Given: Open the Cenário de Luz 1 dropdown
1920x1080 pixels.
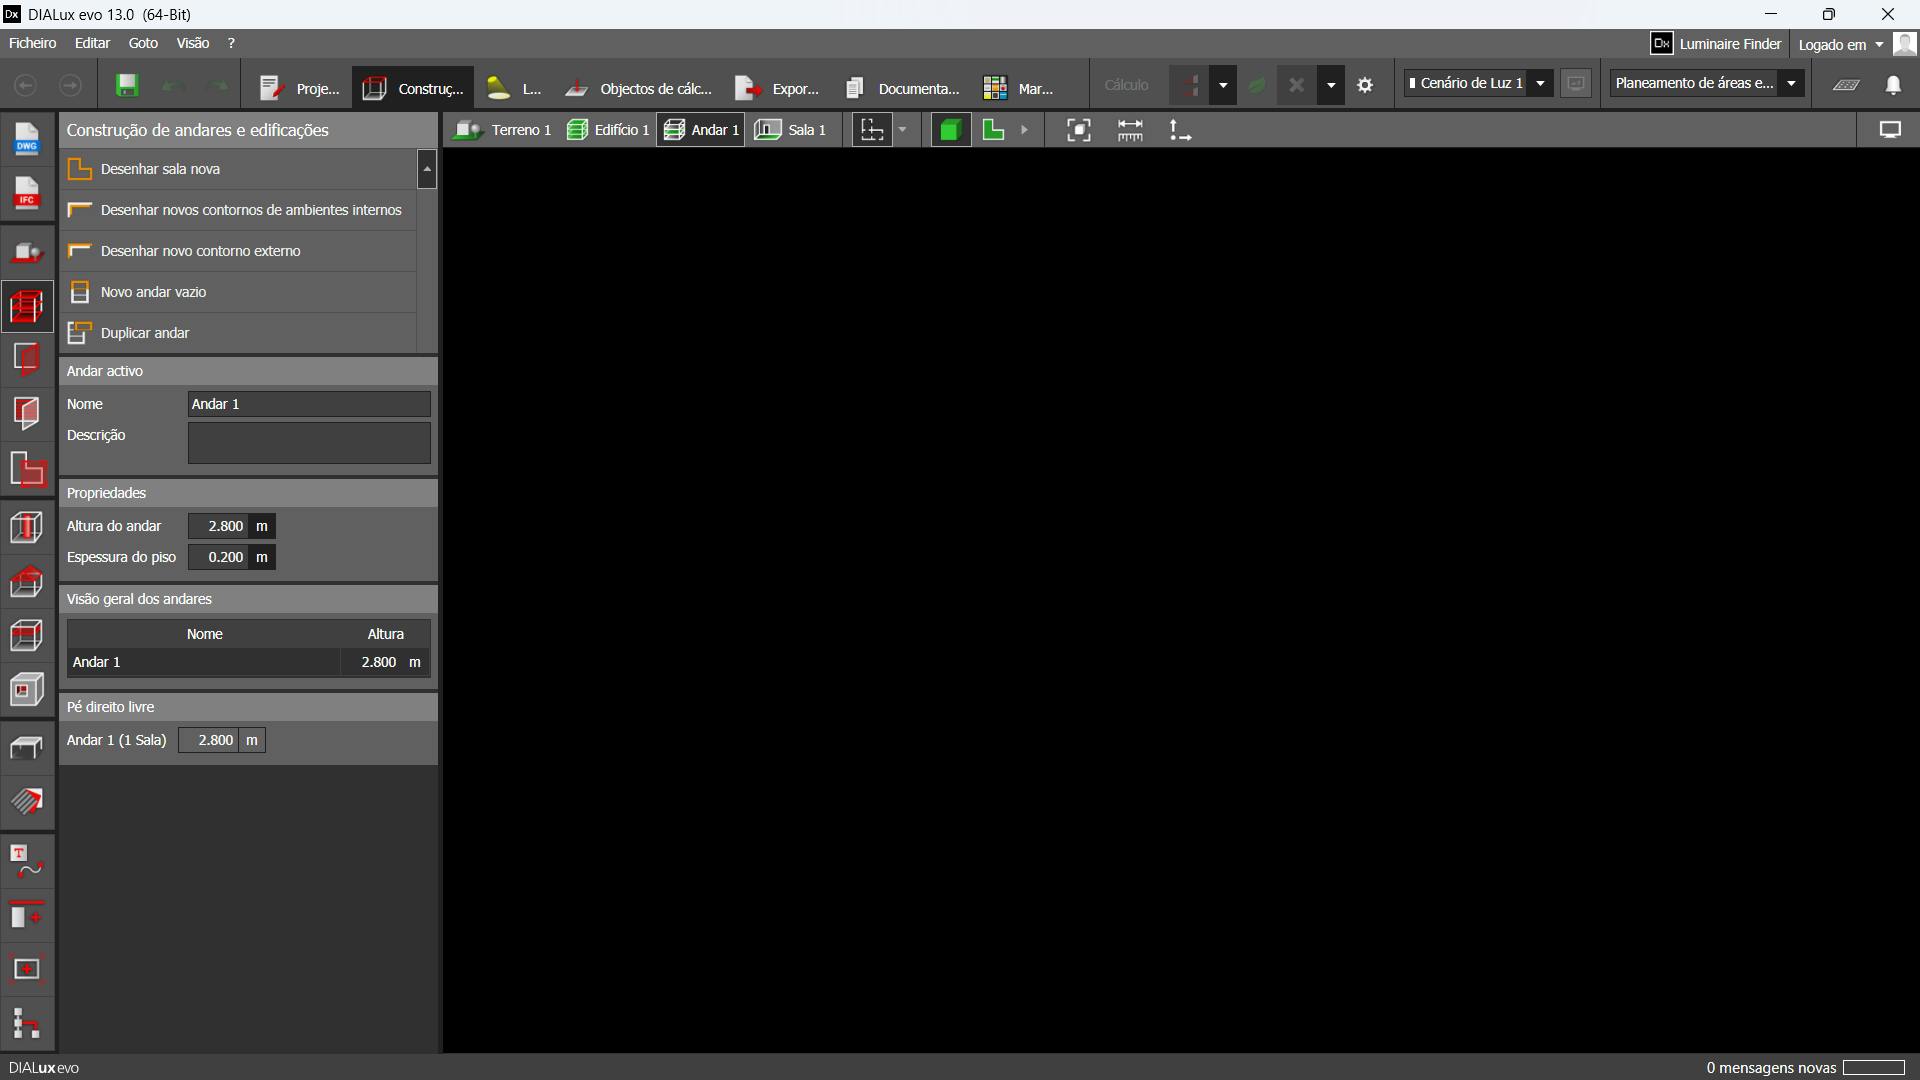Looking at the screenshot, I should click(x=1540, y=84).
